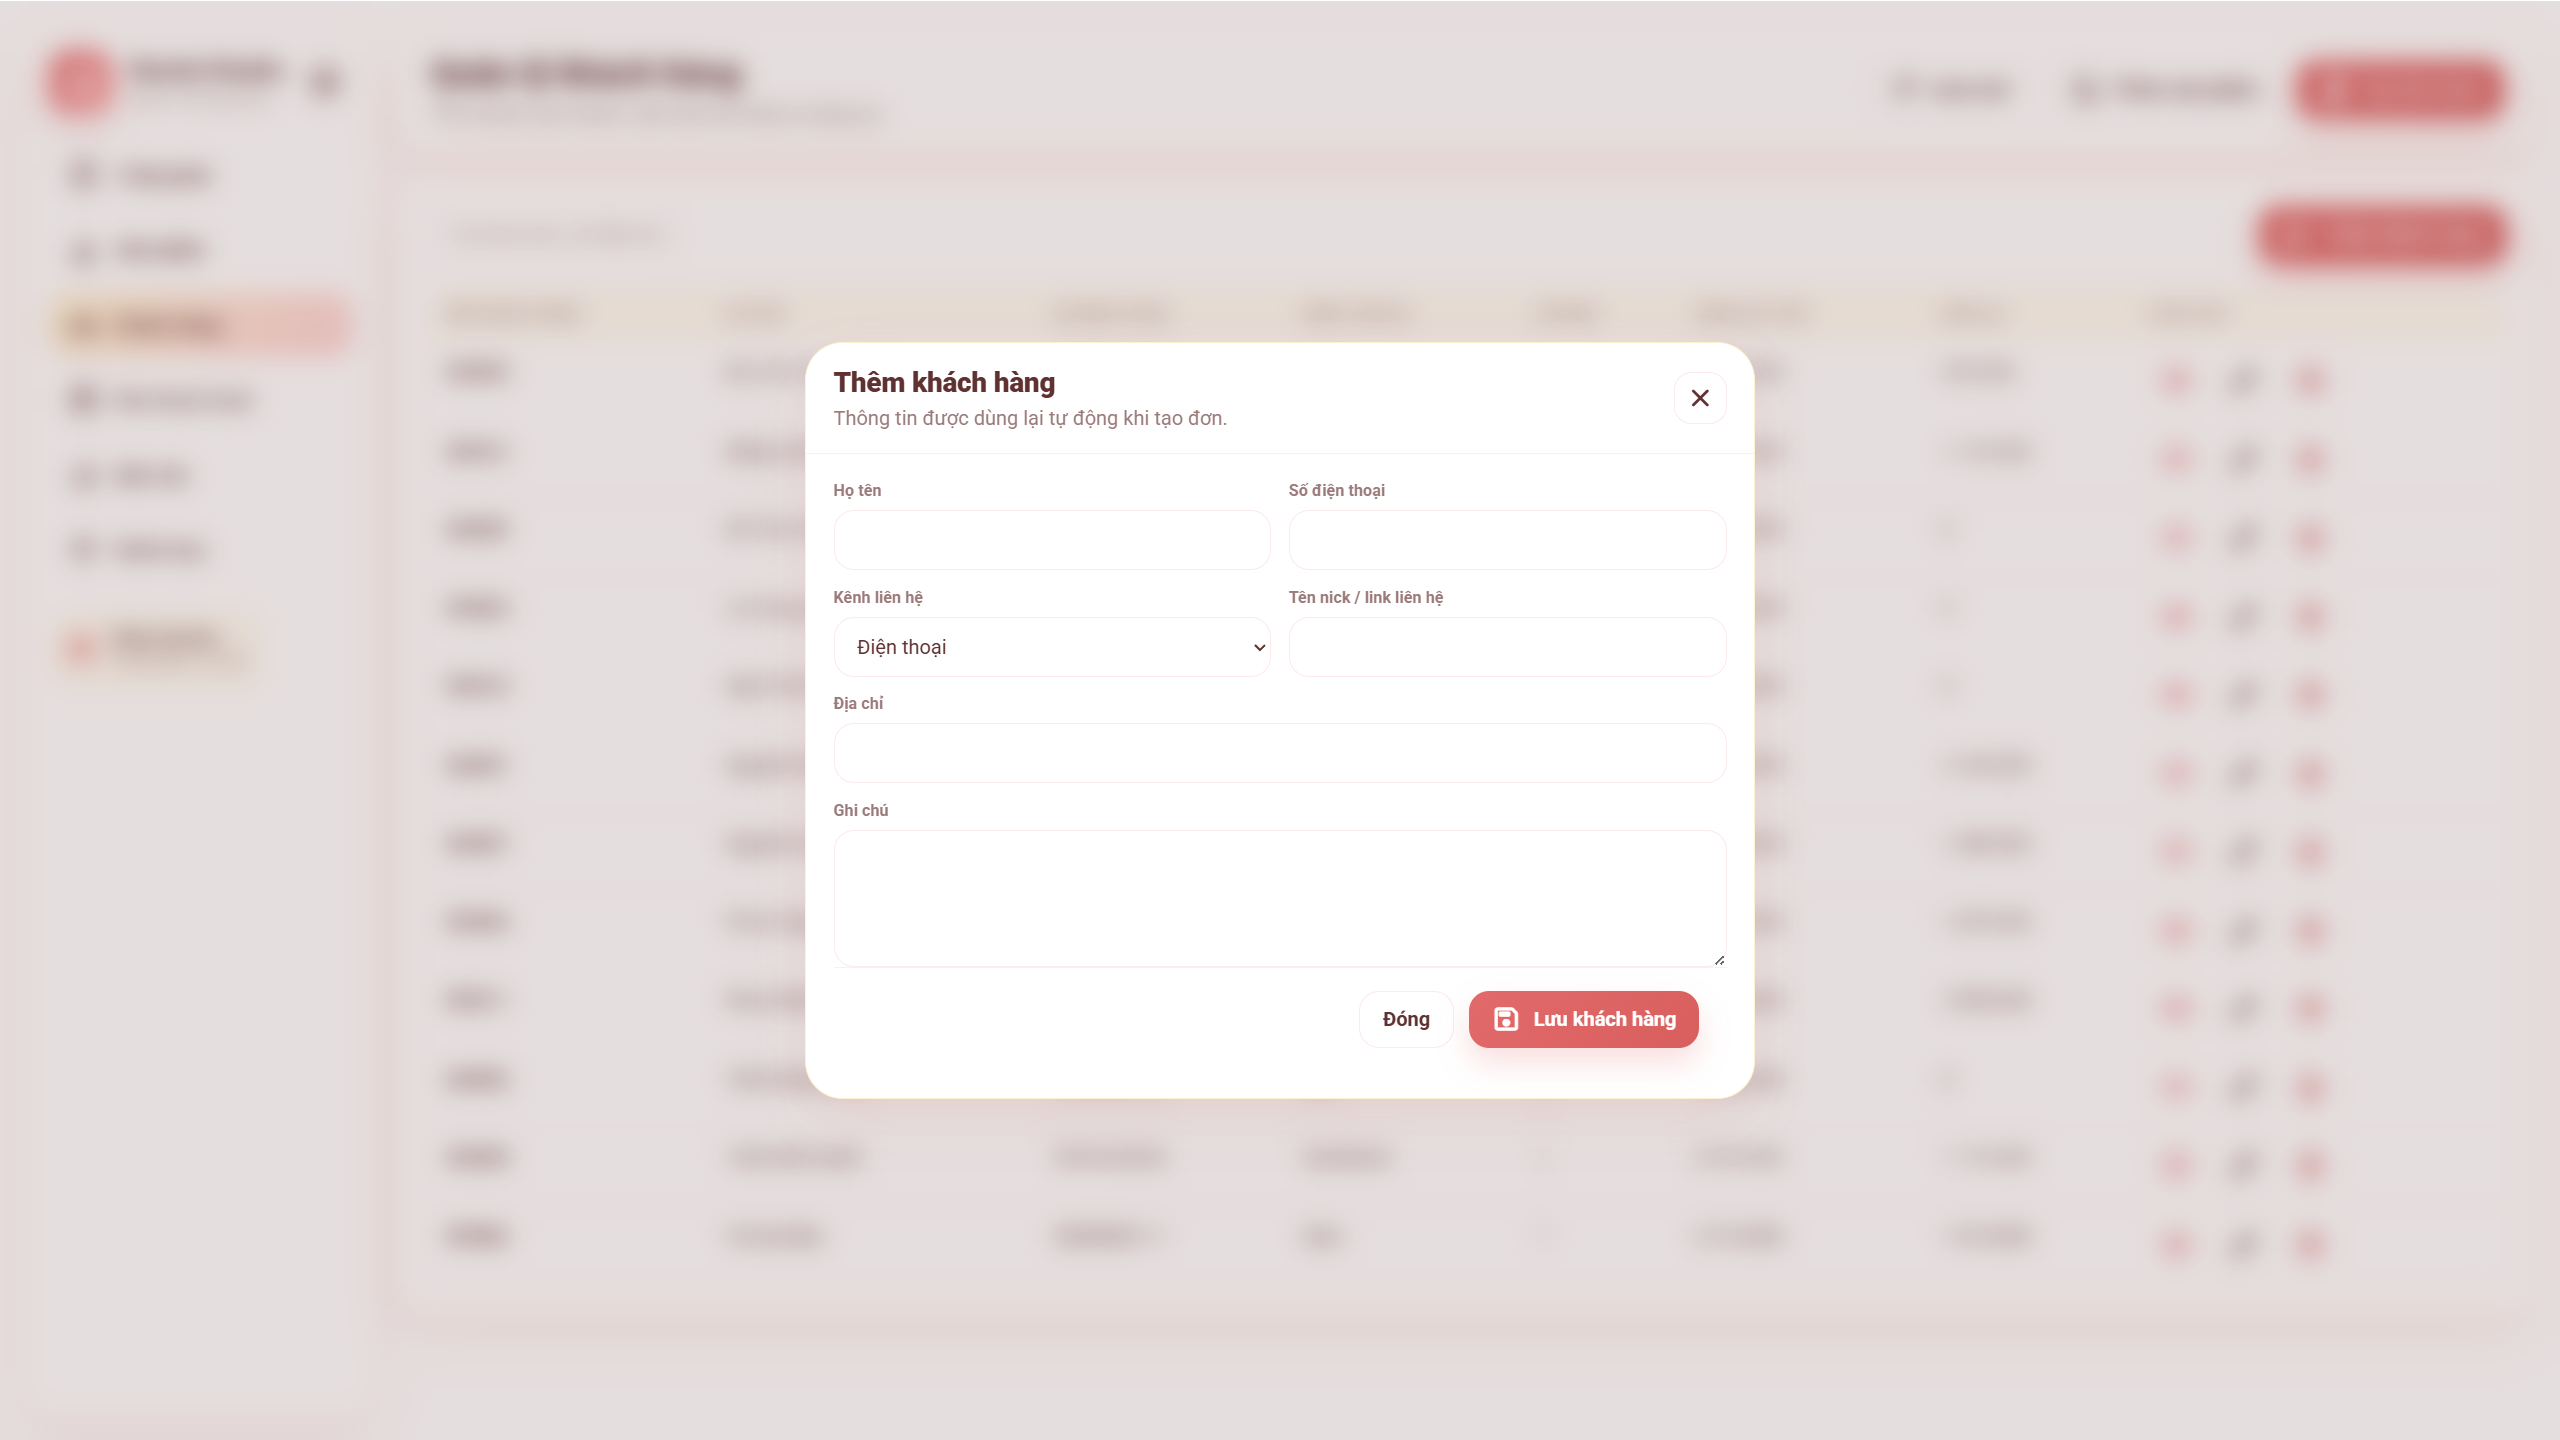
Task: Click the Kênh liên hệ dropdown chevron arrow
Action: [x=1259, y=647]
